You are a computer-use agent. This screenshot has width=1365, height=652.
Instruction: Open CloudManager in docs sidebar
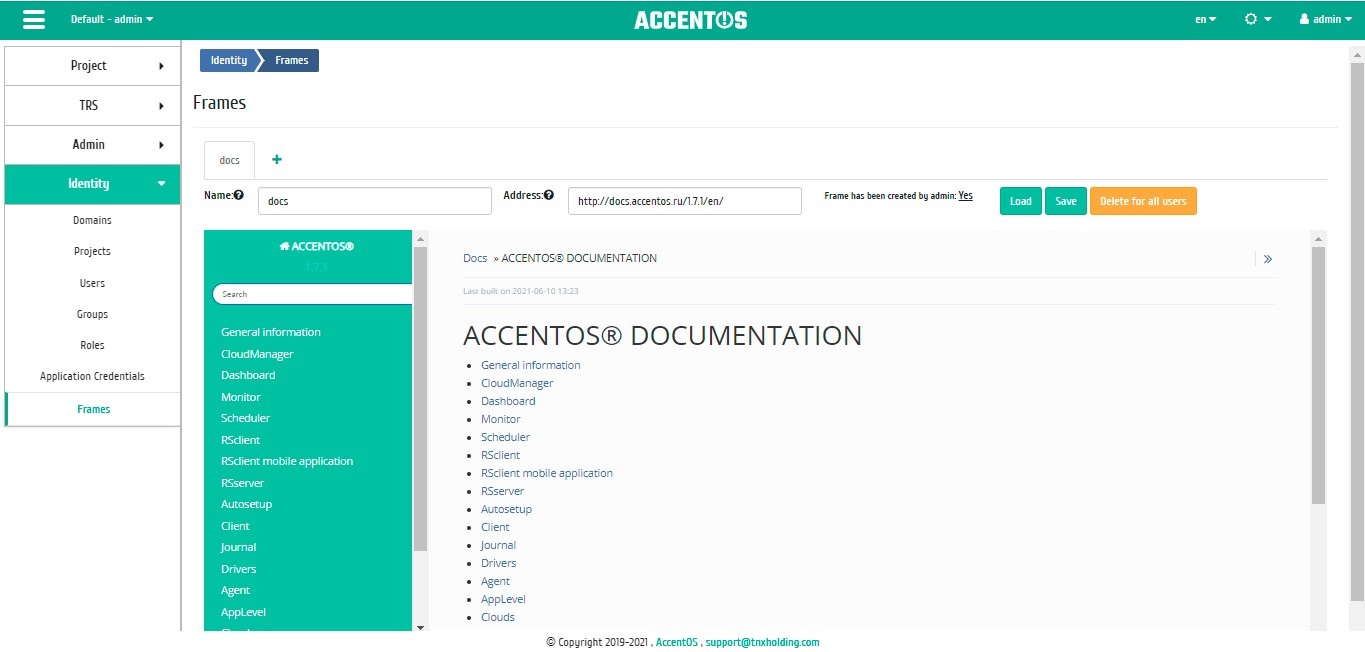257,354
